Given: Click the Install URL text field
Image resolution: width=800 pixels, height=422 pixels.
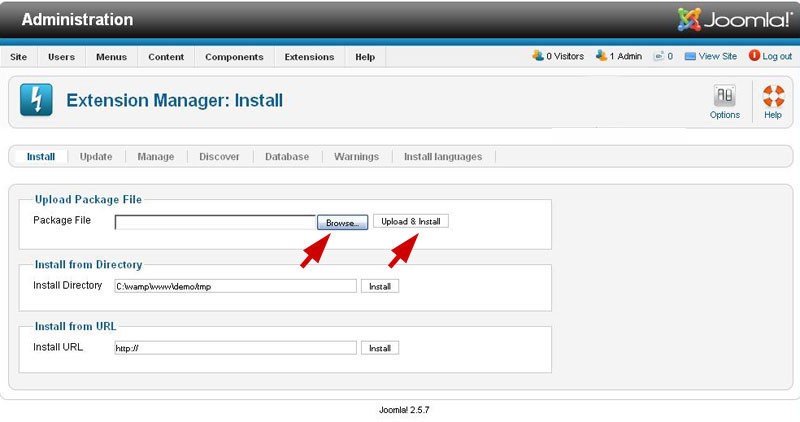Looking at the screenshot, I should pyautogui.click(x=235, y=348).
